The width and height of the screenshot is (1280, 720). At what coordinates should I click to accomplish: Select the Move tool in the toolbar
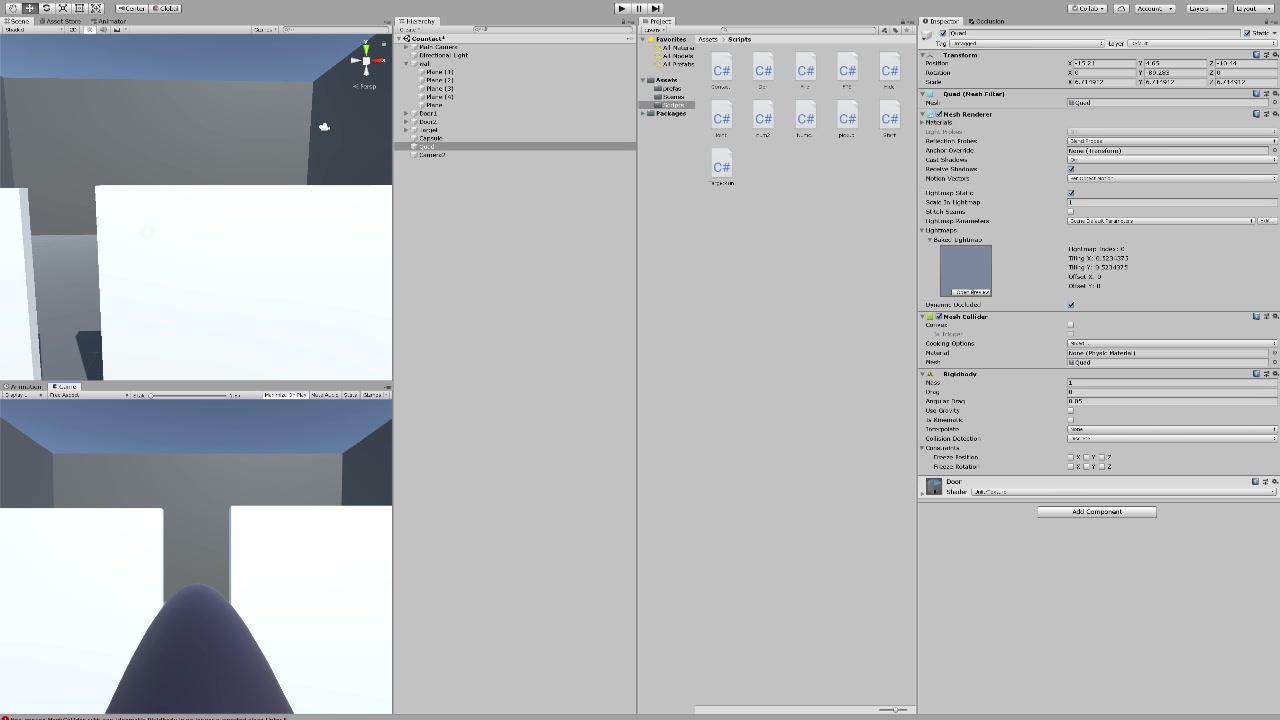tap(31, 8)
